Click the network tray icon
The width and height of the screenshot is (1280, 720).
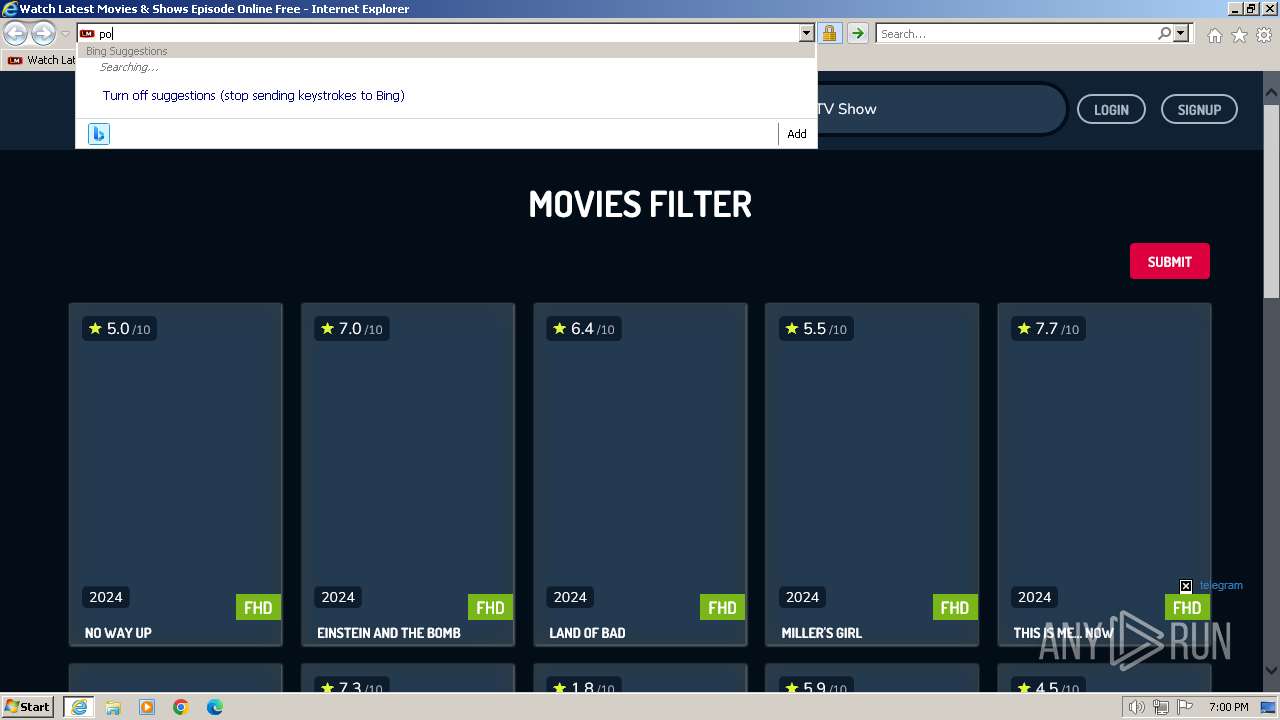tap(1160, 707)
